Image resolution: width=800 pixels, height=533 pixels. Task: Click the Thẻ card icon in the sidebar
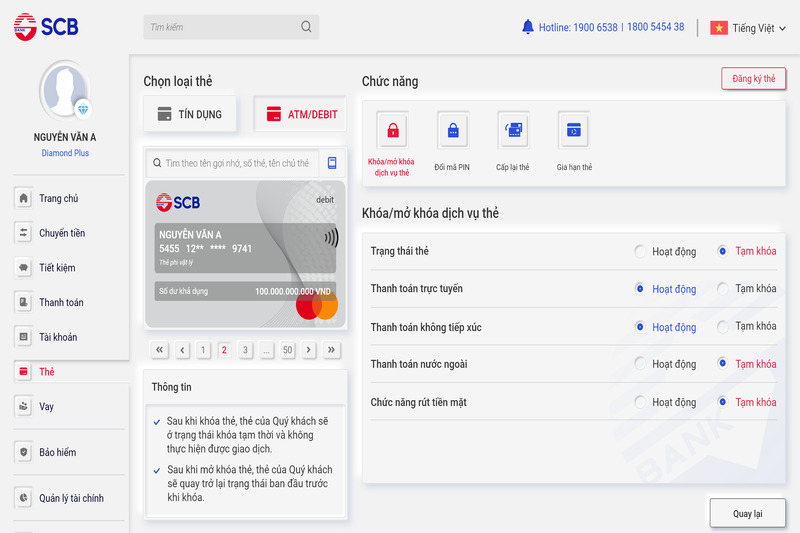point(23,371)
